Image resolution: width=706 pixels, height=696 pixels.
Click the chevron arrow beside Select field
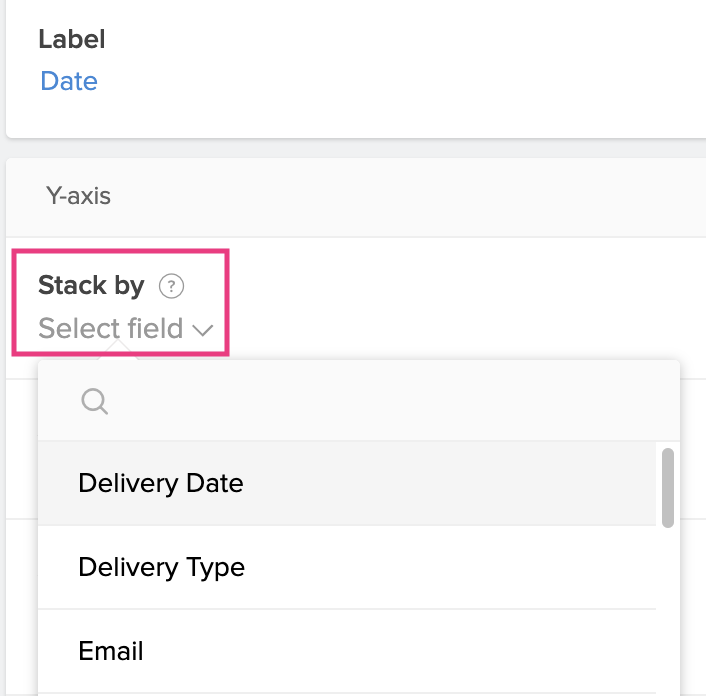tap(204, 330)
